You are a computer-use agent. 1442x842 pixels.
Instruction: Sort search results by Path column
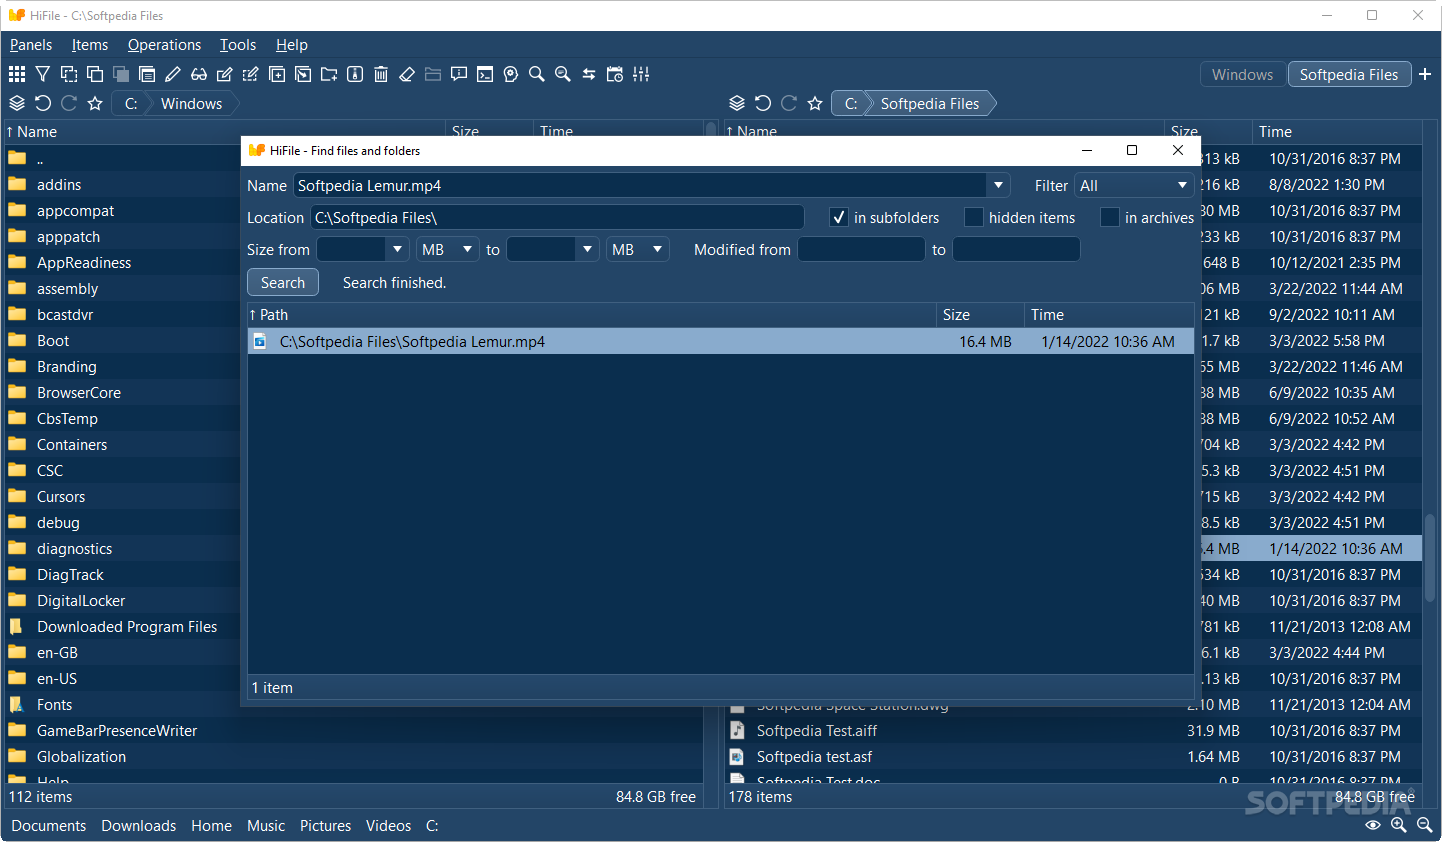592,314
